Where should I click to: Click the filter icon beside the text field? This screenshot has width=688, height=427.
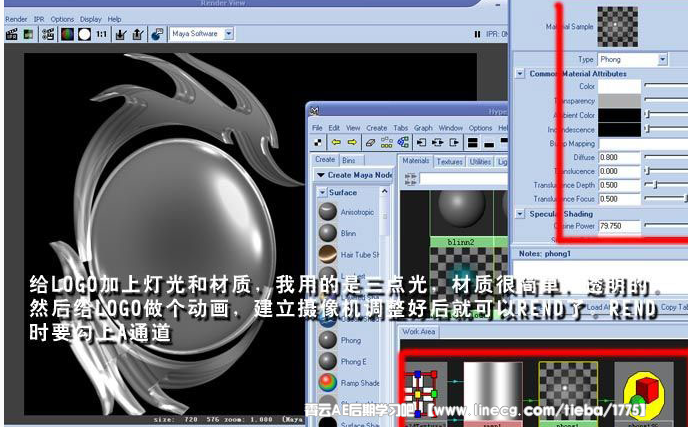point(410,179)
